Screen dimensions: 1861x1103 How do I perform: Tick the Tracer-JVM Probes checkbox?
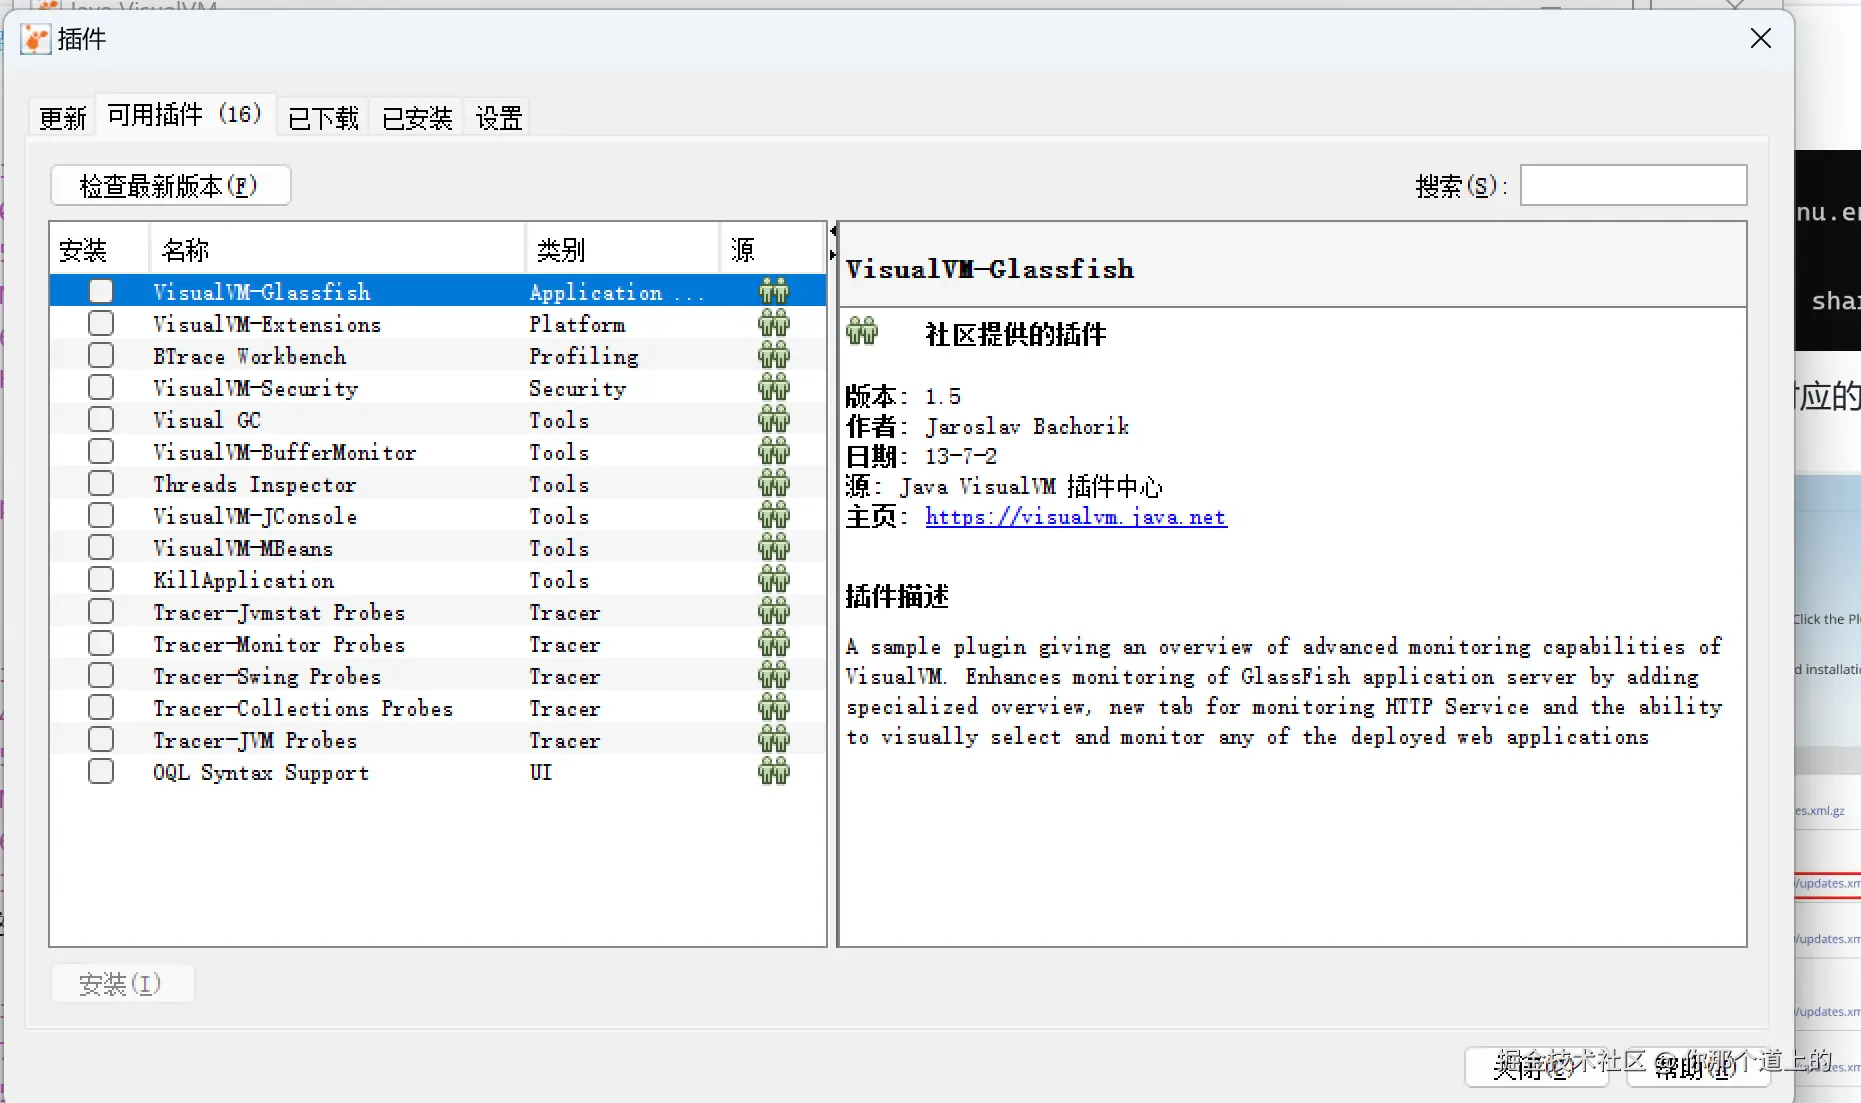101,739
